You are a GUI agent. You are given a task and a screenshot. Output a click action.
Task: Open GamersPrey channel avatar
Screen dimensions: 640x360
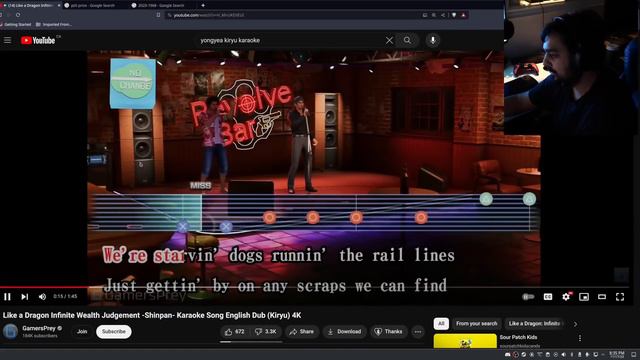pos(10,331)
